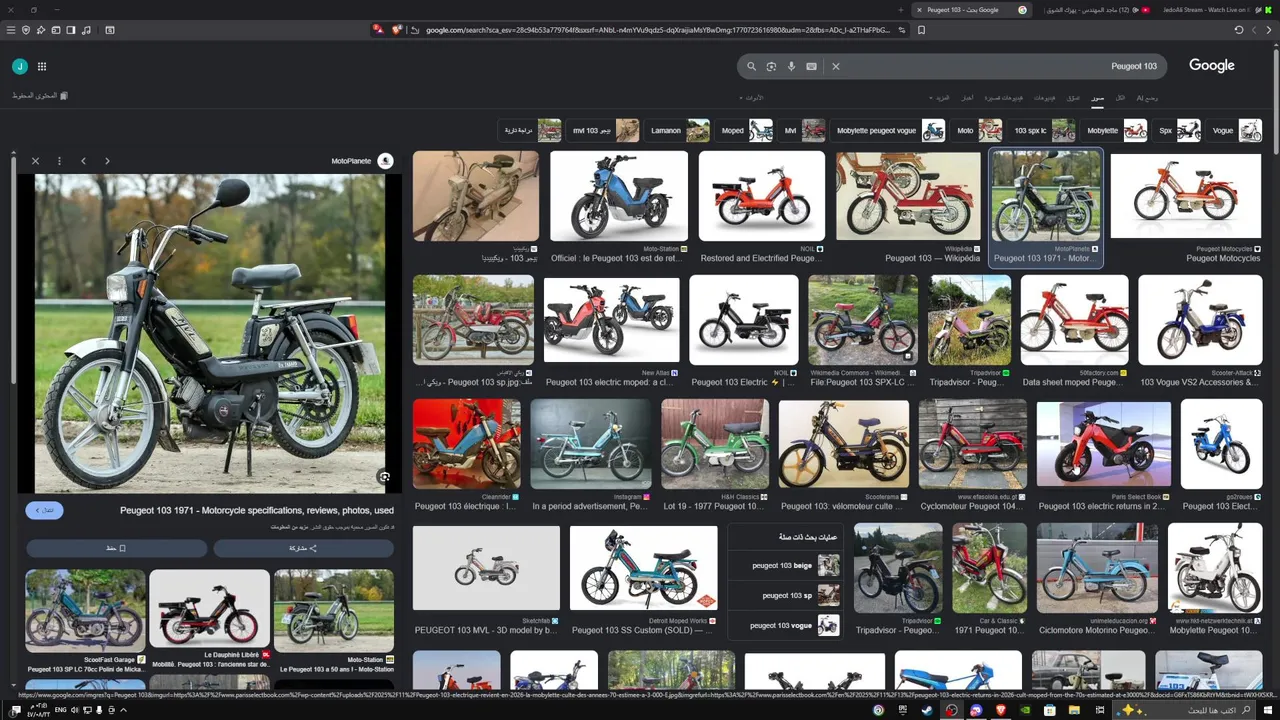Select the Videos search tab
Screen dimensions: 1280x720
click(x=1045, y=98)
